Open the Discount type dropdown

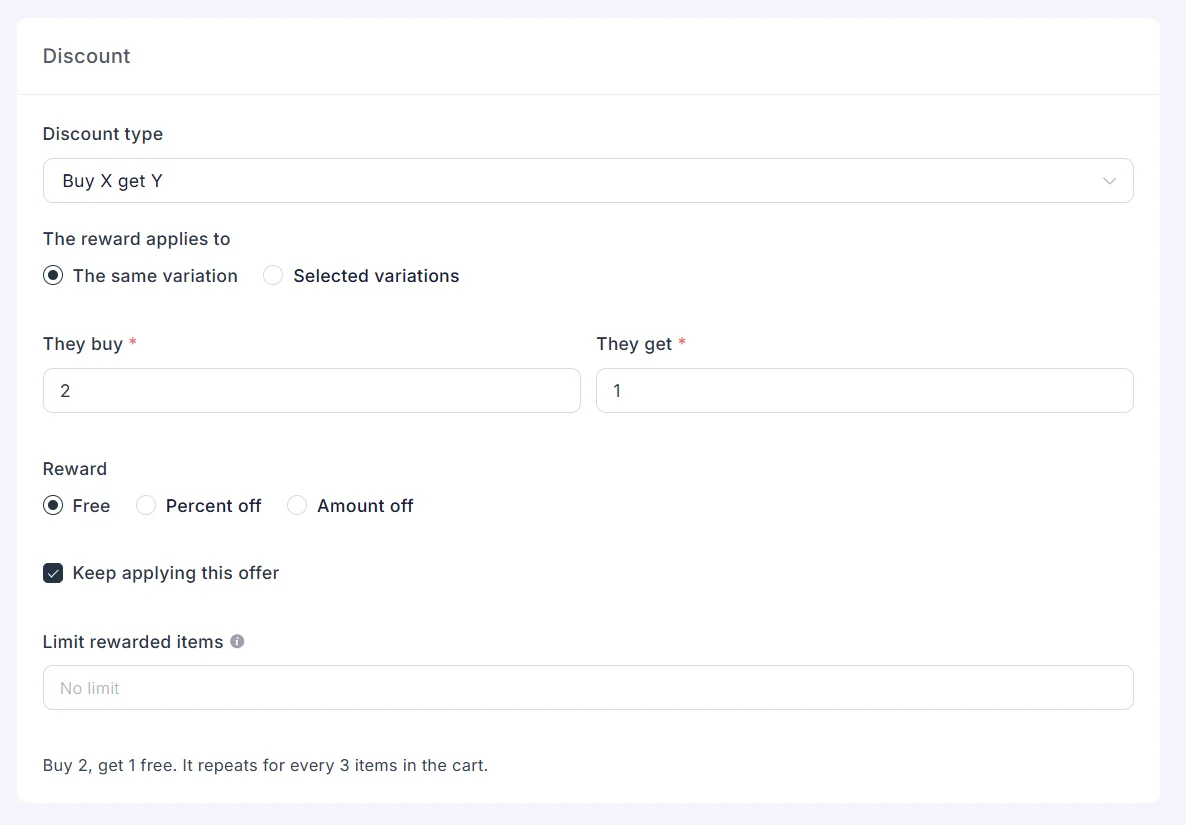[x=588, y=181]
